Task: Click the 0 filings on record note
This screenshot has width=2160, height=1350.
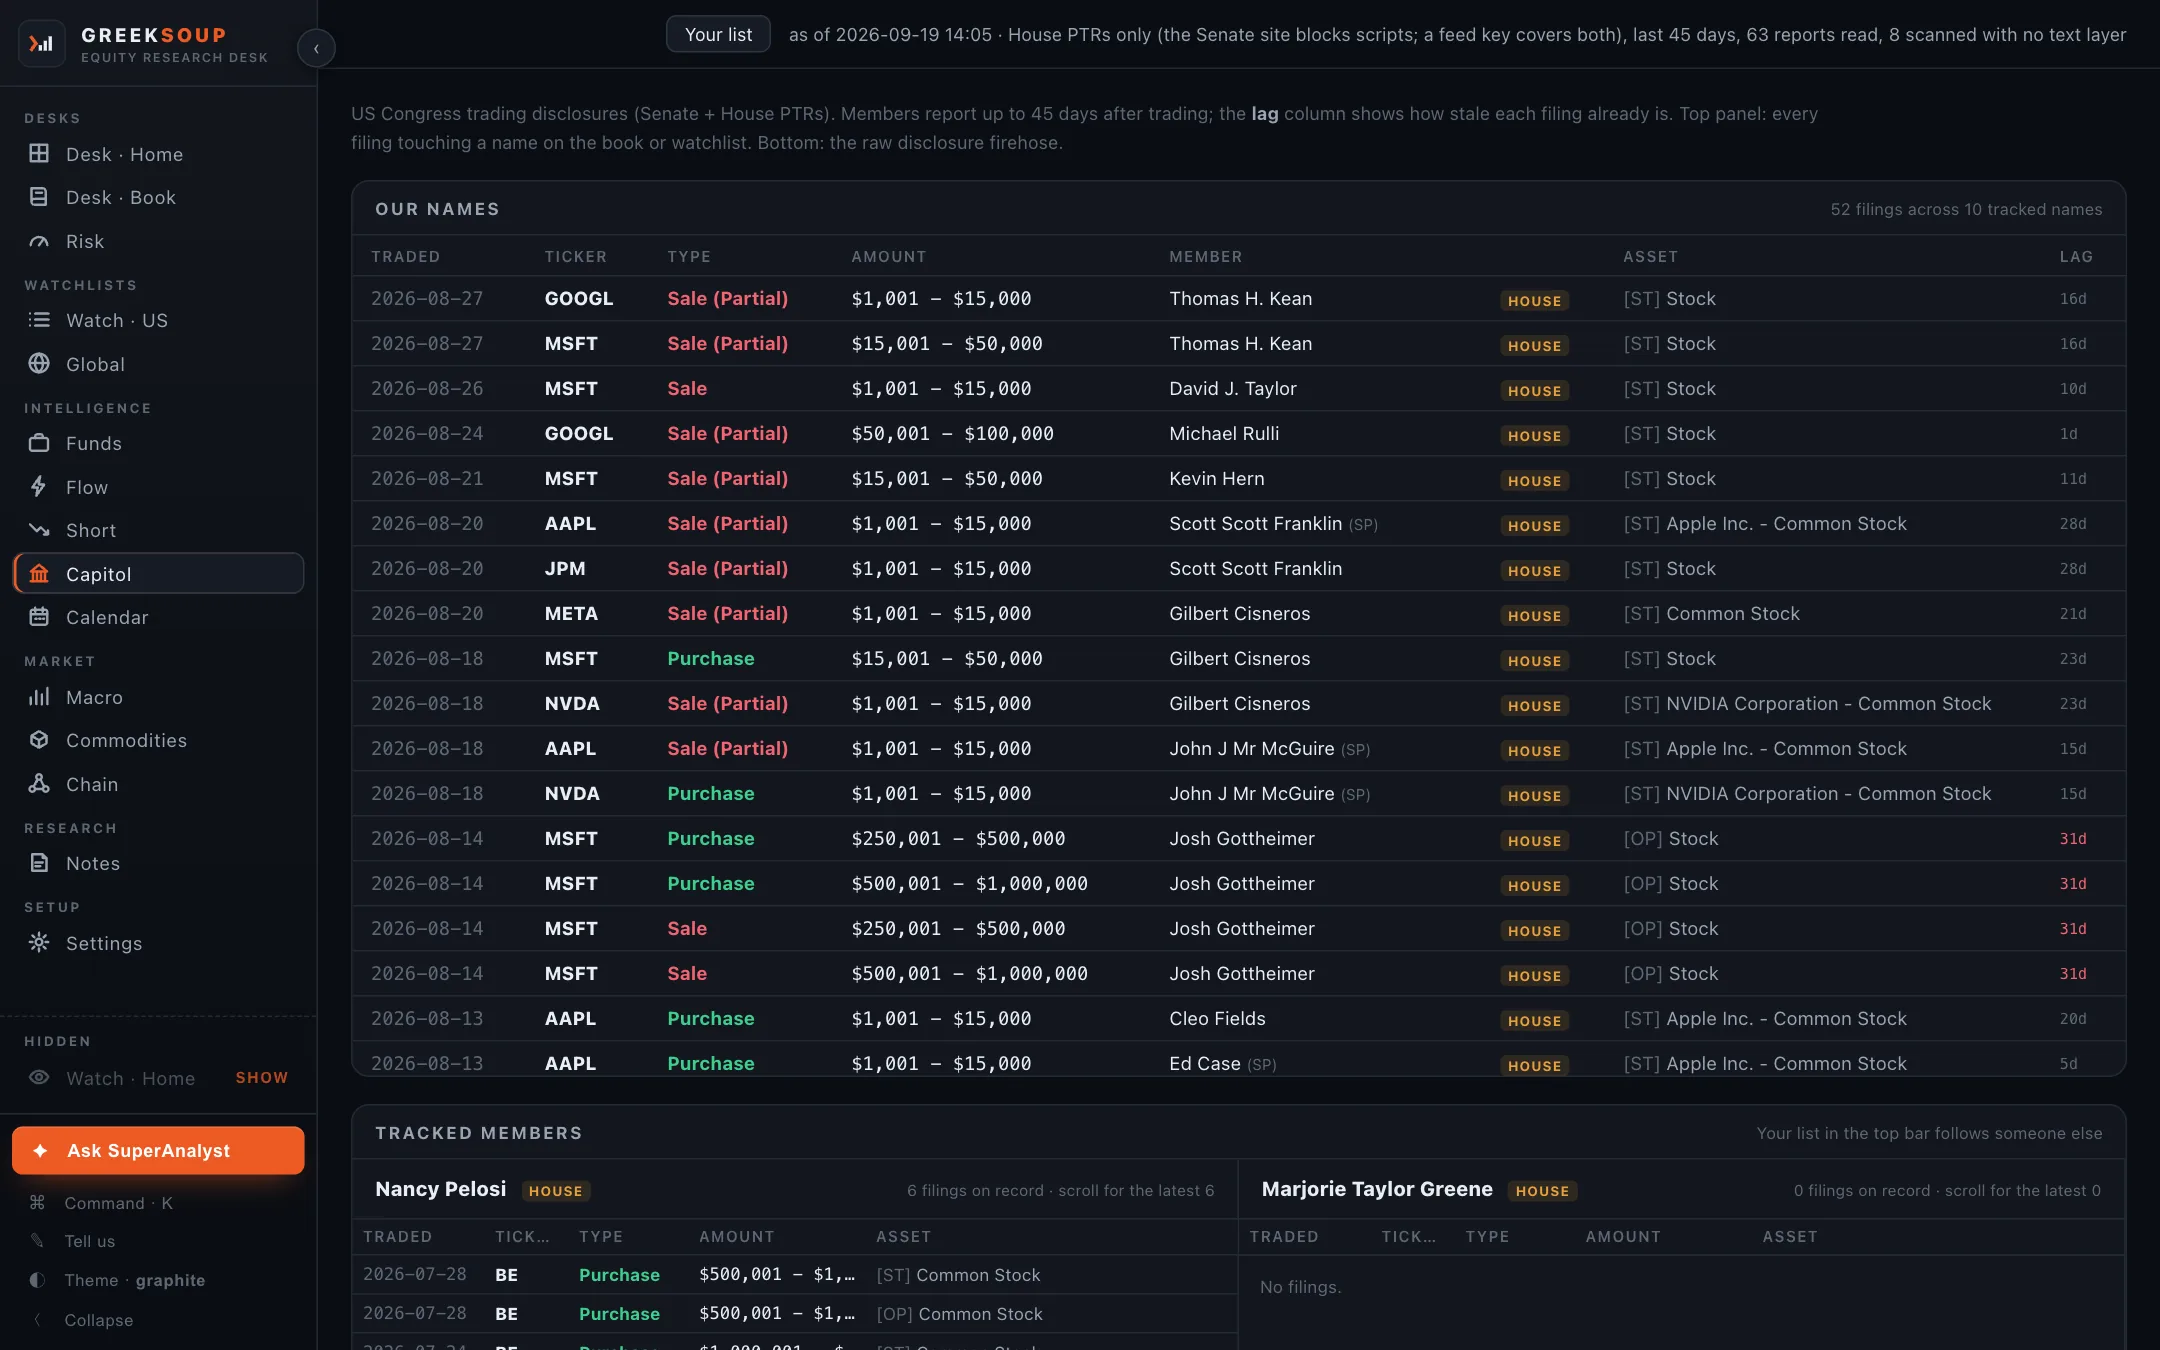Action: point(1947,1190)
